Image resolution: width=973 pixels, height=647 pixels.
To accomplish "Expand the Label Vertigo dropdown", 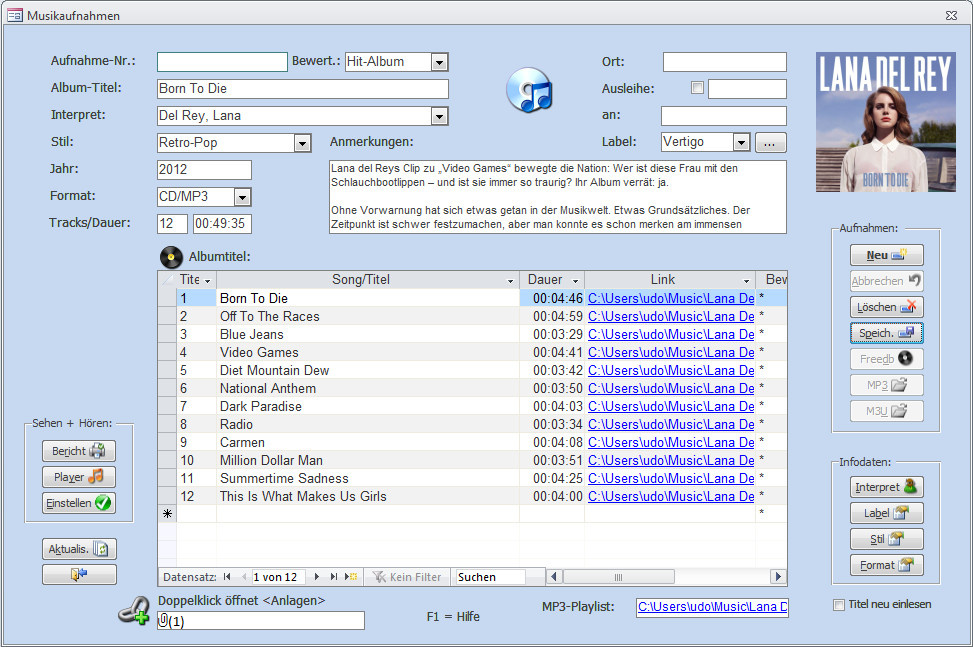I will (x=741, y=142).
